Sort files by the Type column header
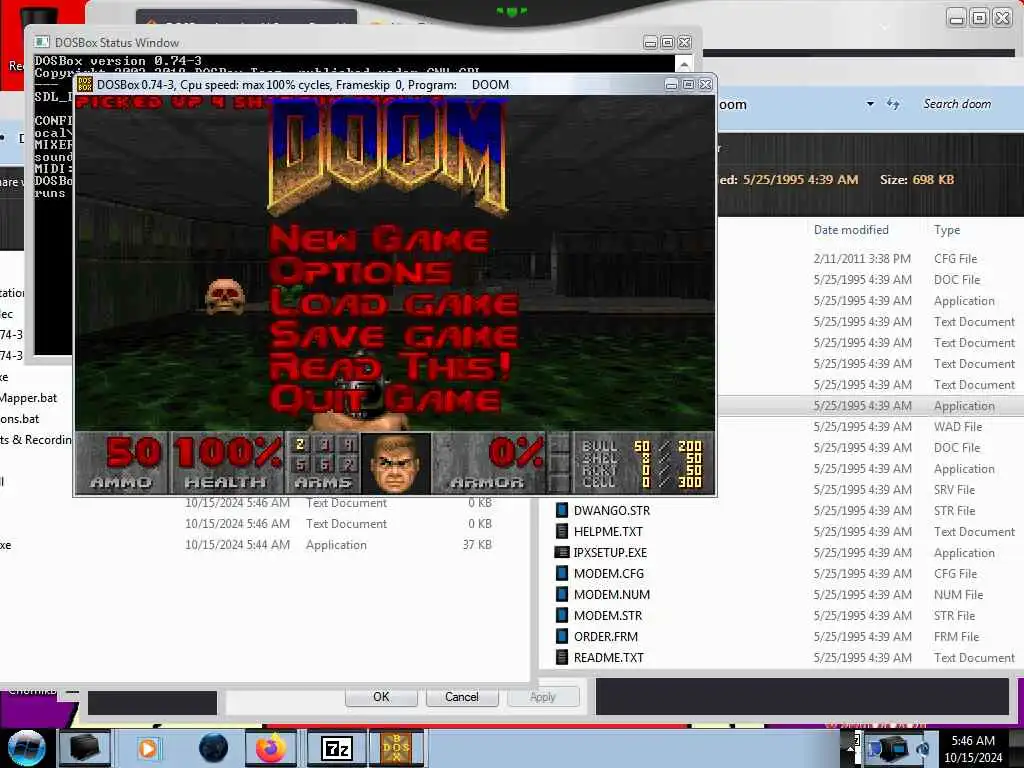This screenshot has height=768, width=1024. 946,230
